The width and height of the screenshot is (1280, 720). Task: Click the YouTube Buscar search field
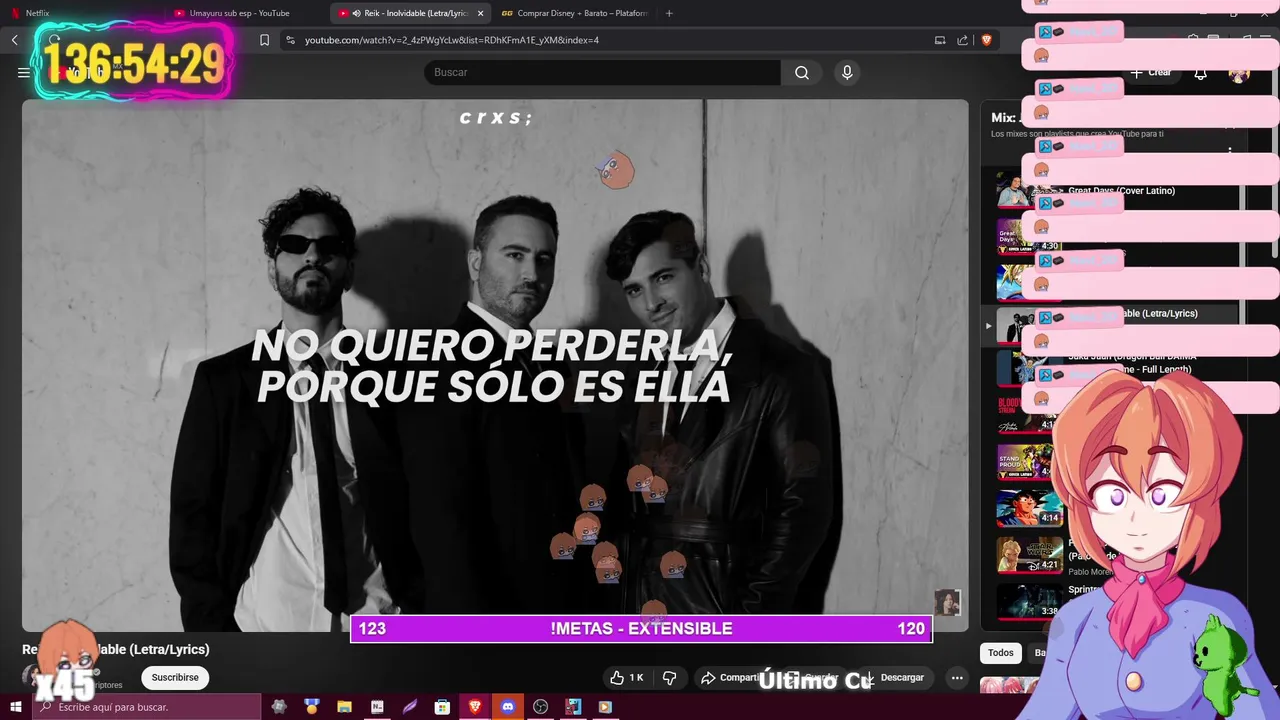point(602,72)
